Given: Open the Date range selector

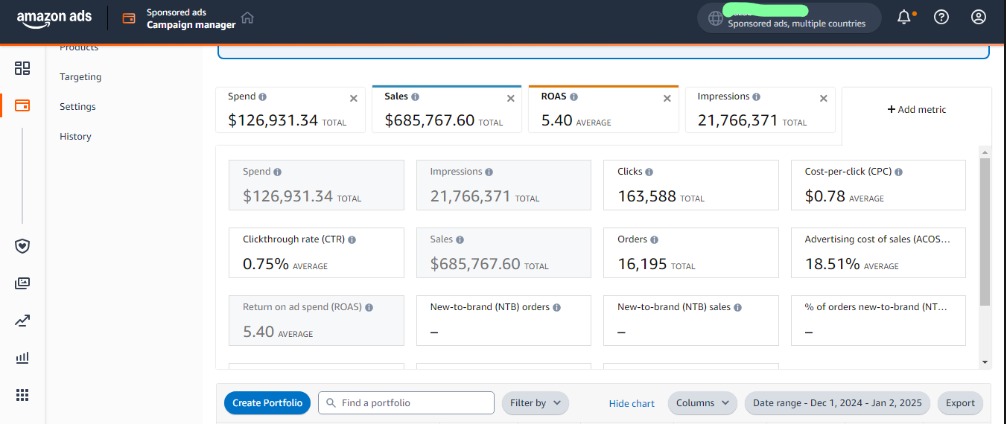Looking at the screenshot, I should pos(837,403).
